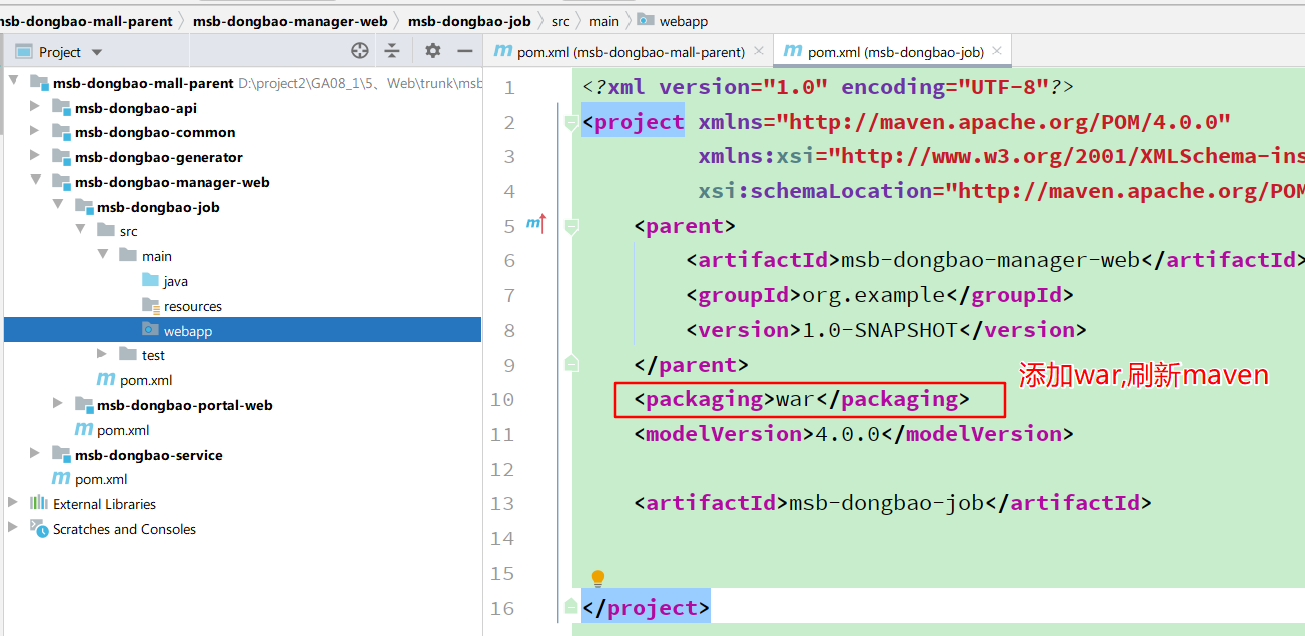This screenshot has height=636, width=1305.
Task: Select the resources folder in project tree
Action: click(x=192, y=306)
